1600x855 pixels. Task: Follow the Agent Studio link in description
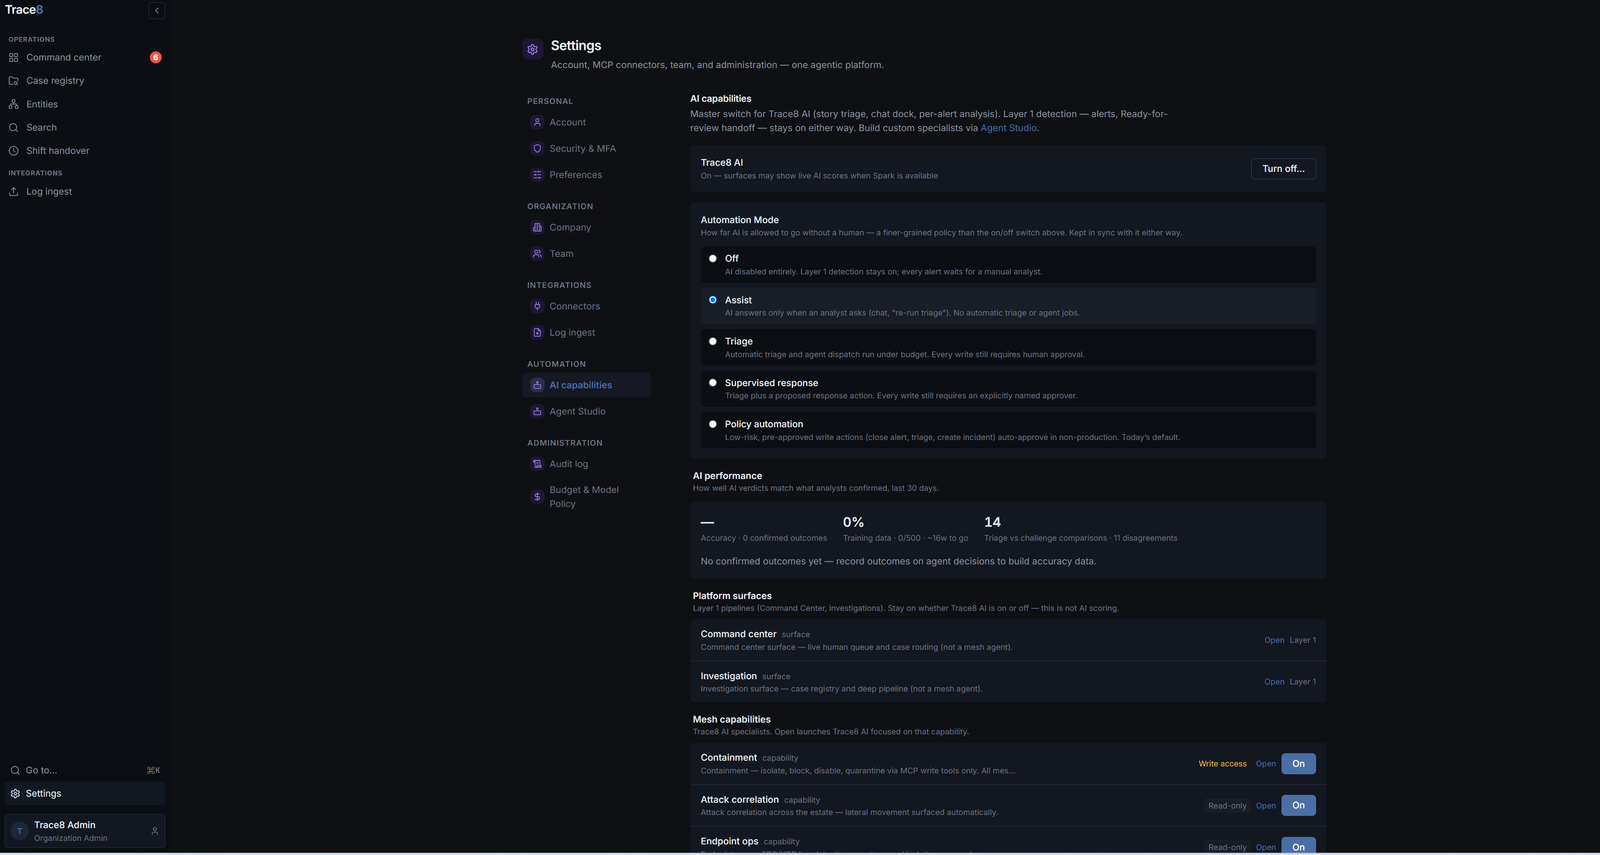pos(1008,128)
